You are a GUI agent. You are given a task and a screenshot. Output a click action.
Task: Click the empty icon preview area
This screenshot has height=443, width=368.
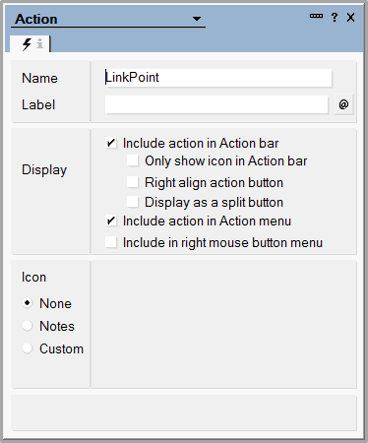pyautogui.click(x=223, y=324)
